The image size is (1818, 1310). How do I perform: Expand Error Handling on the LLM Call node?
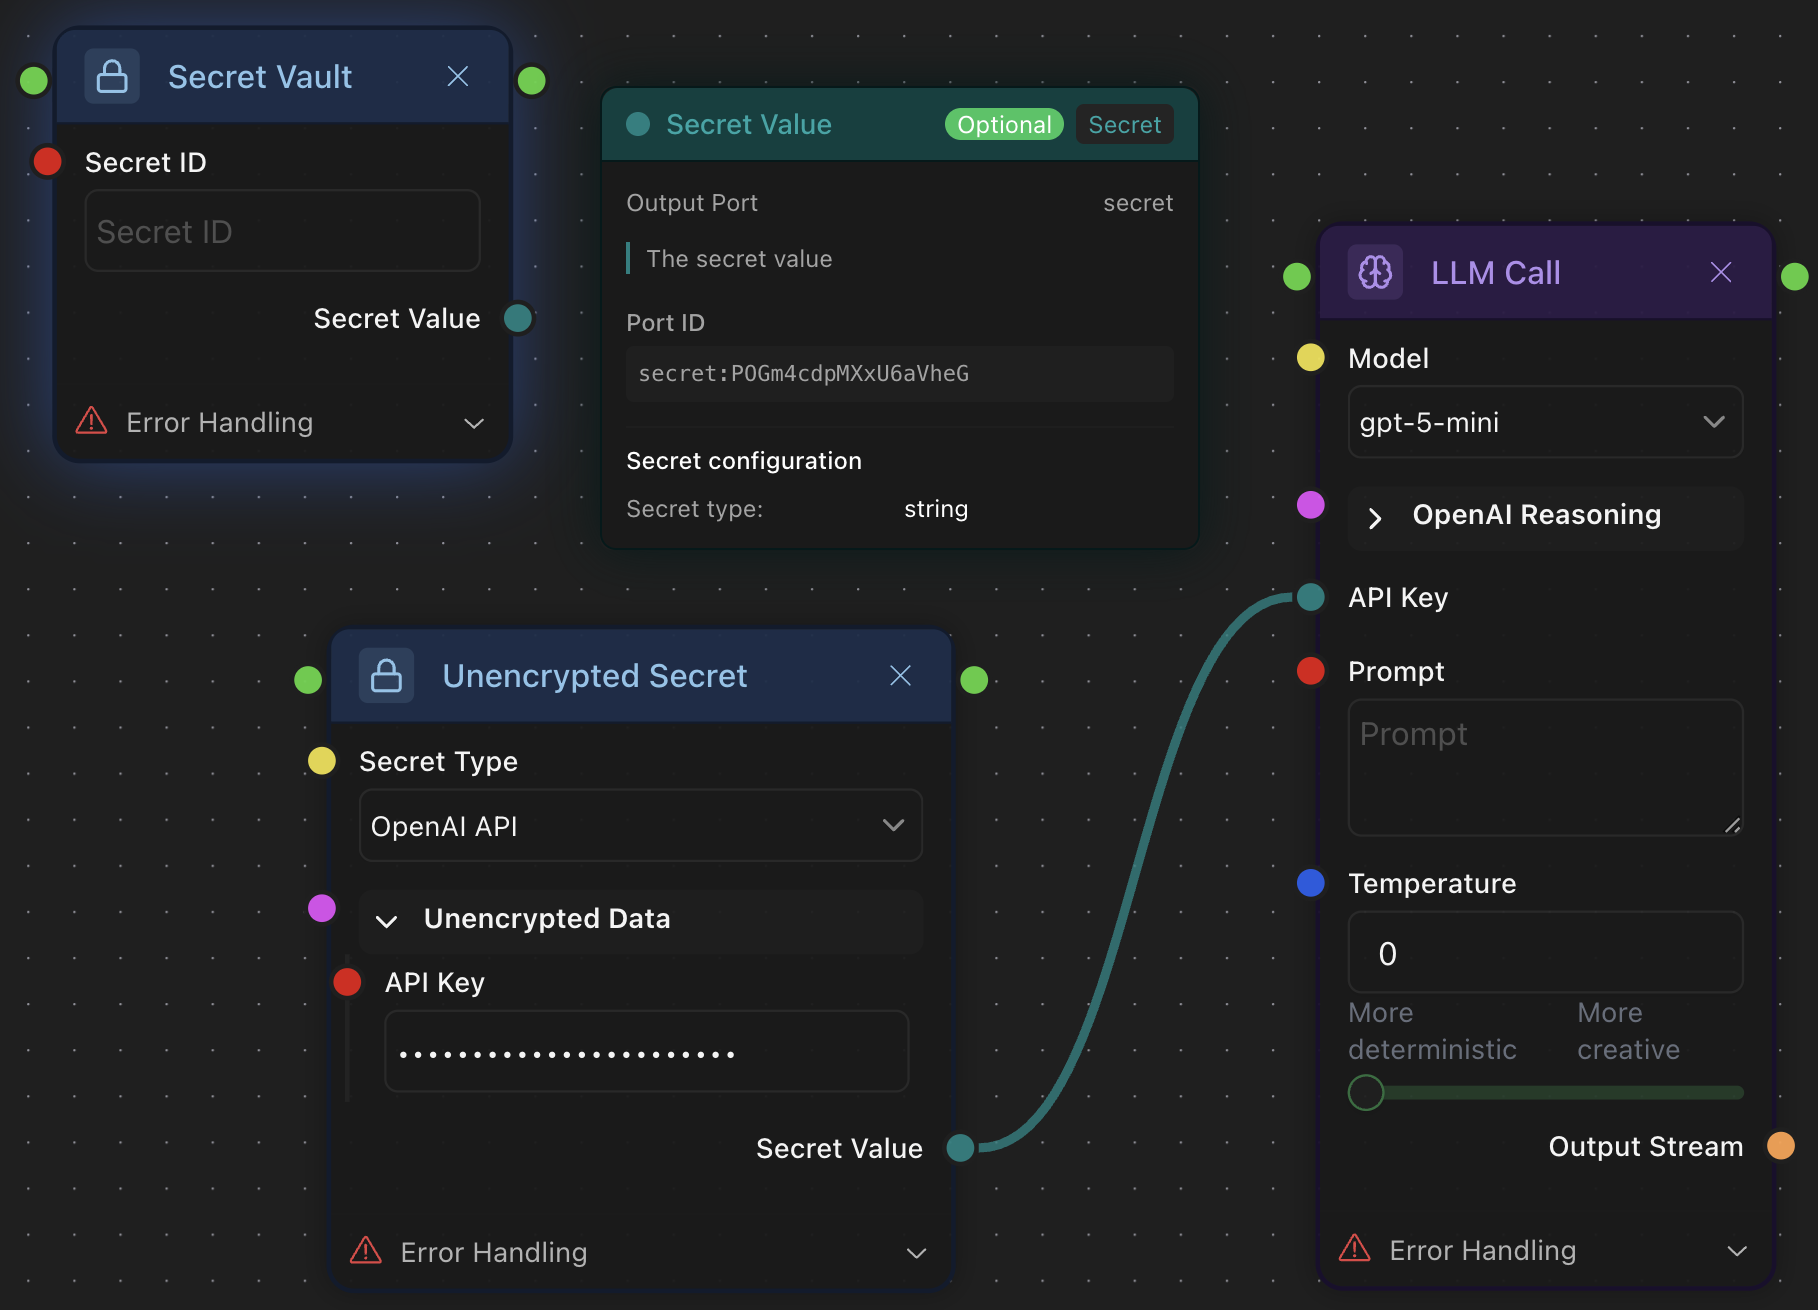pos(1737,1251)
